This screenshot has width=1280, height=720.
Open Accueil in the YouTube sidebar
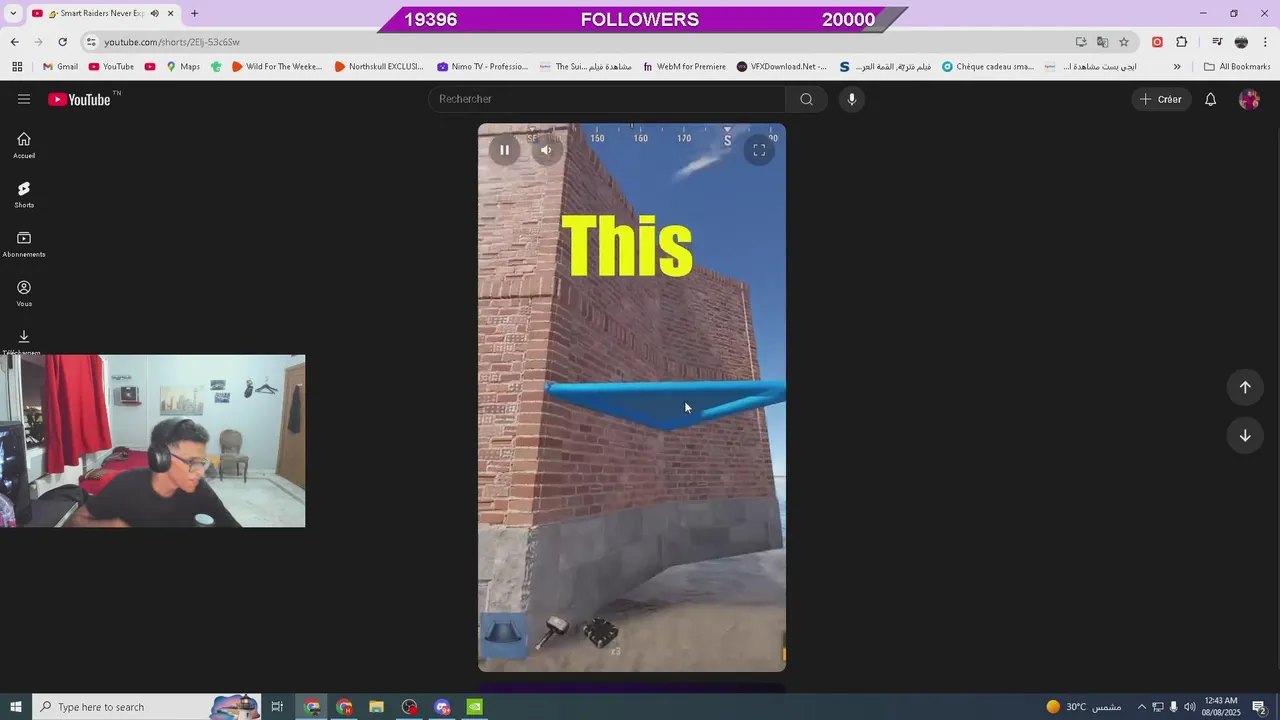tap(24, 145)
